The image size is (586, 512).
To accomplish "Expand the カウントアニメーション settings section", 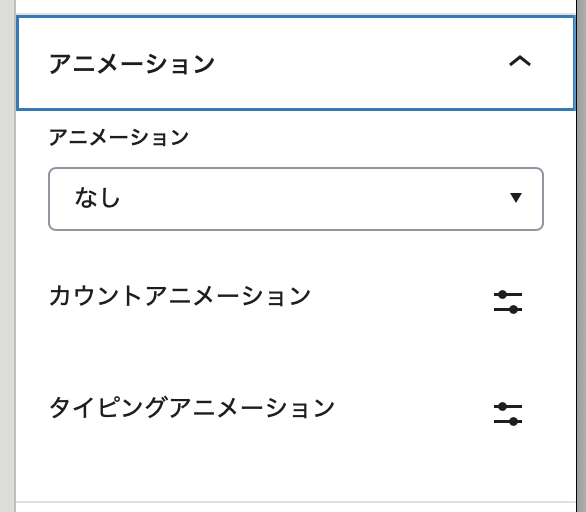I will 296,296.
